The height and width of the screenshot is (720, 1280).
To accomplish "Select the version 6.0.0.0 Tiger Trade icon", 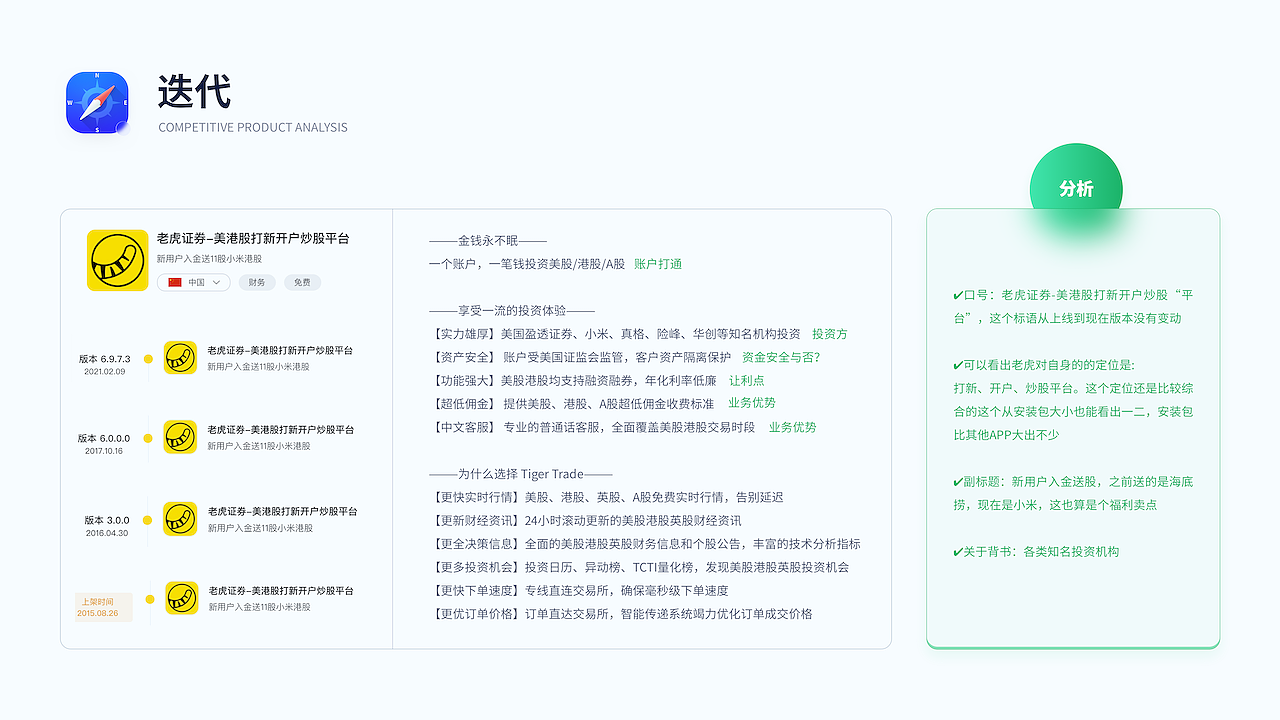I will coord(180,438).
